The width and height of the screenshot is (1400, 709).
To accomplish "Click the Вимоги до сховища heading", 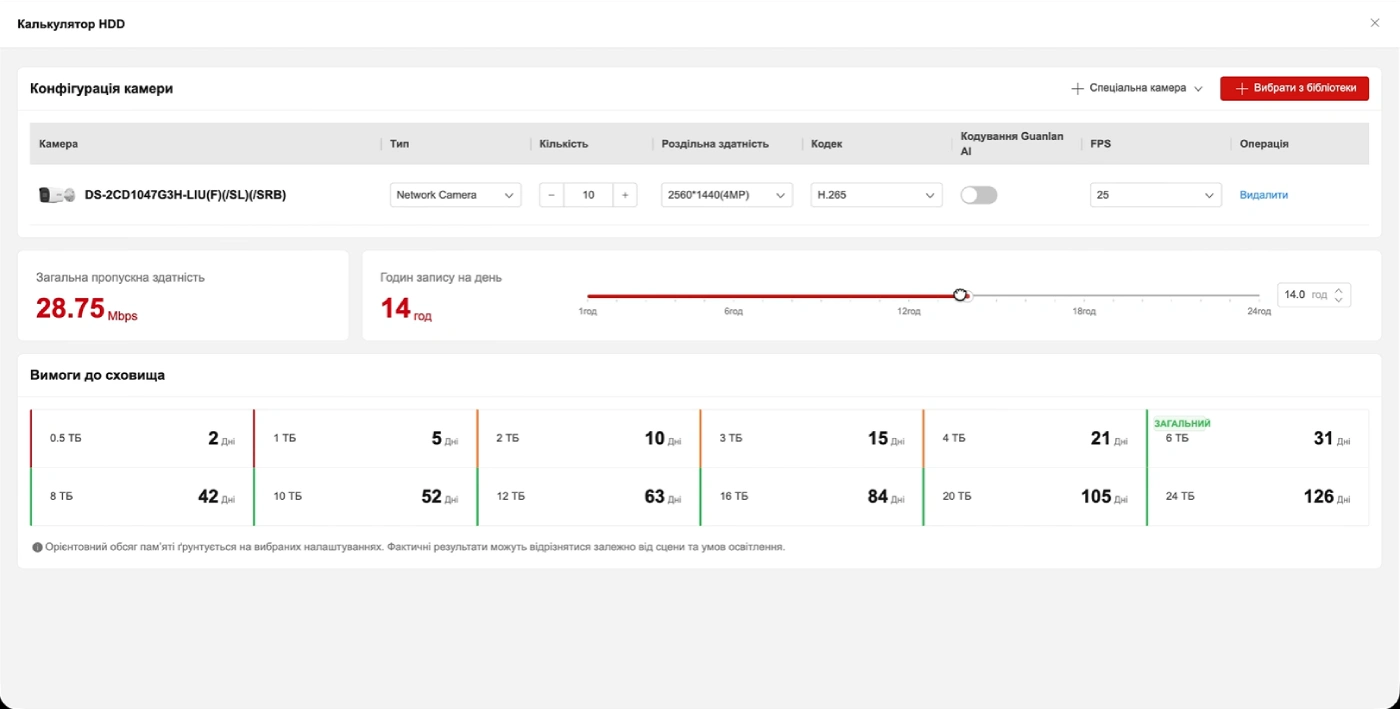I will 97,375.
